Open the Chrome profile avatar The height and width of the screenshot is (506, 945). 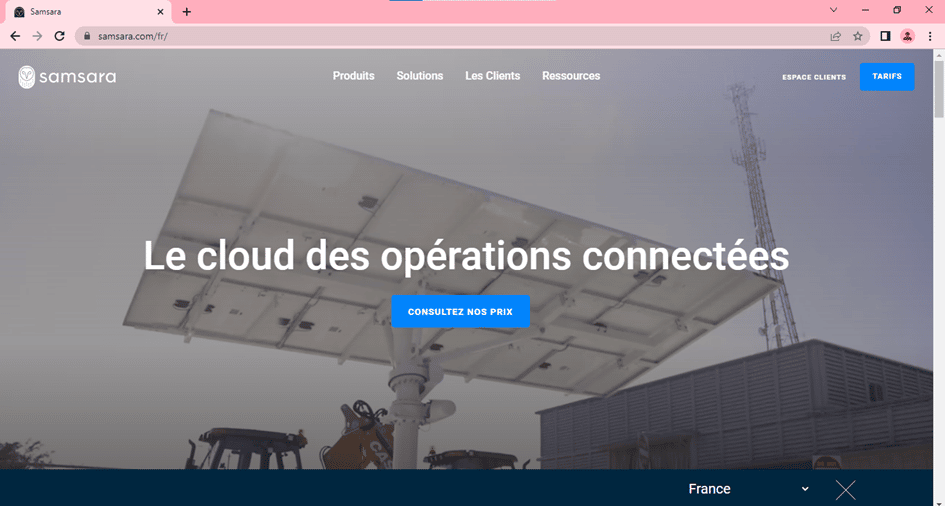coord(907,36)
